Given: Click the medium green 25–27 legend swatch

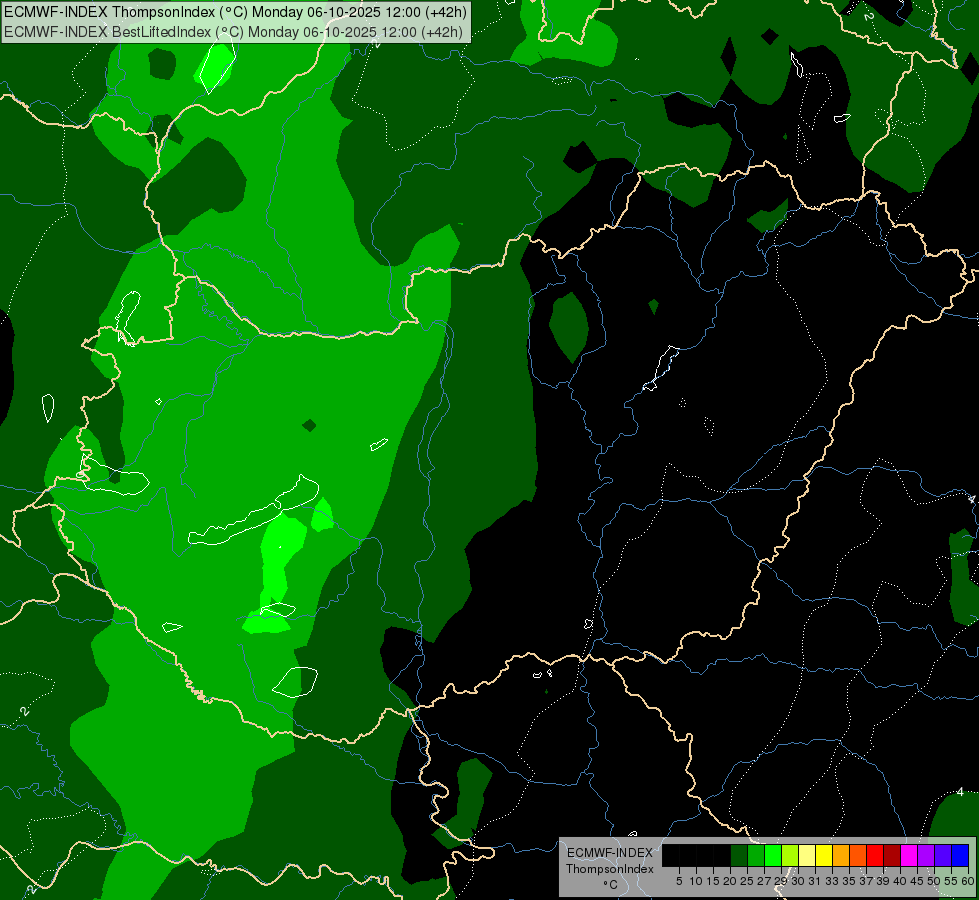Looking at the screenshot, I should tap(756, 855).
